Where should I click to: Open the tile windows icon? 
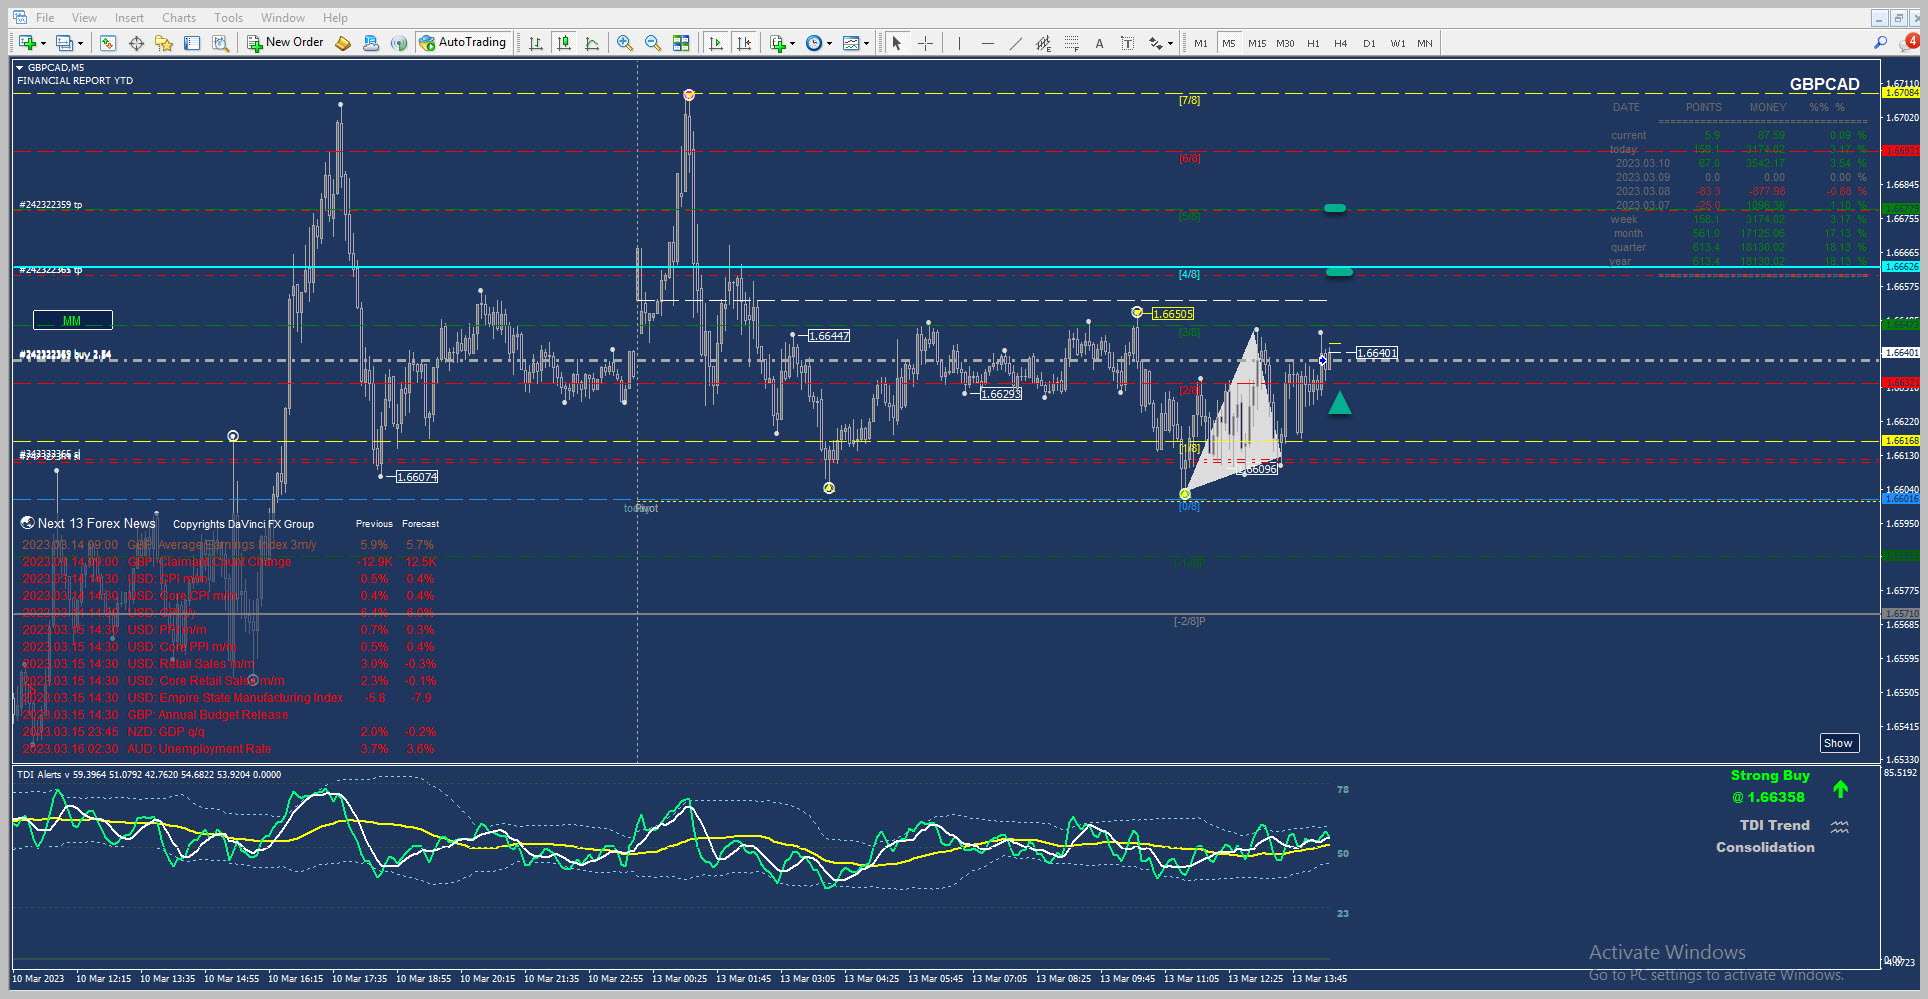[x=681, y=43]
